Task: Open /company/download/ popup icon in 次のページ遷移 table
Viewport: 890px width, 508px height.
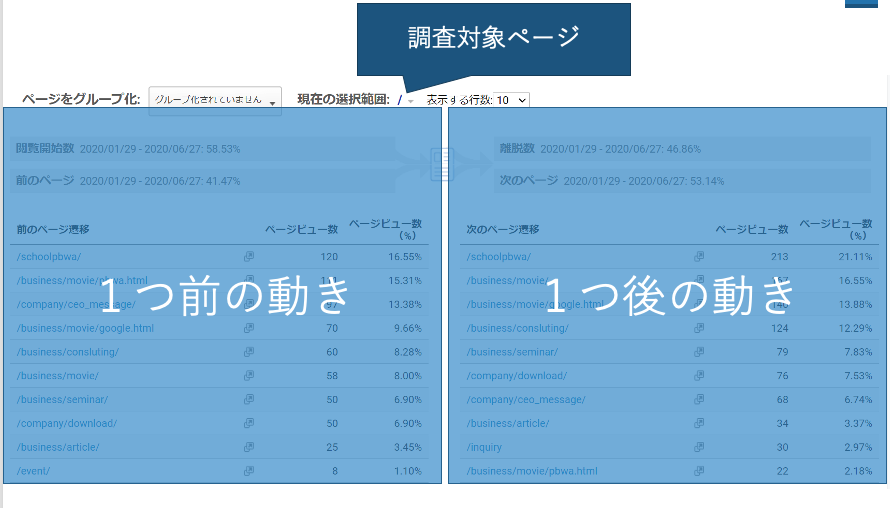Action: [699, 376]
